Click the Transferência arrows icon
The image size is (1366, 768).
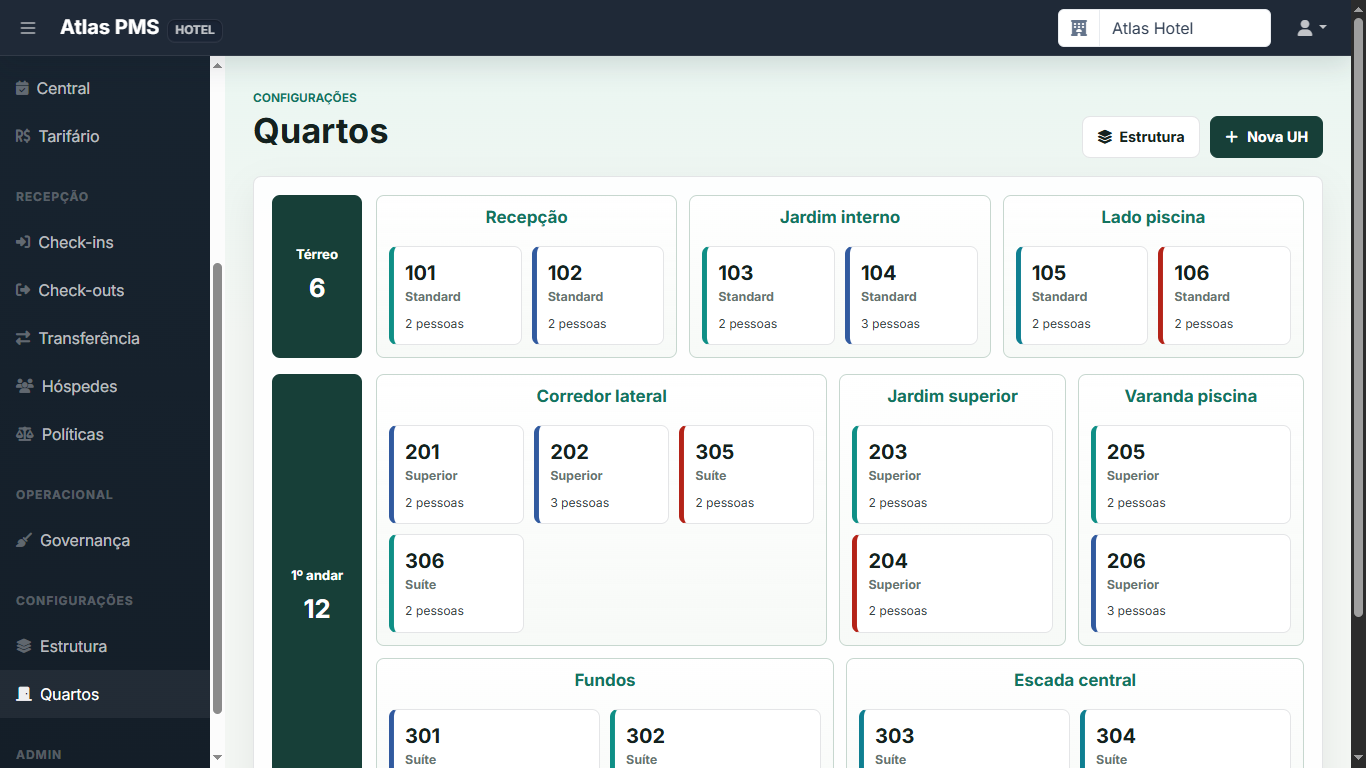click(x=23, y=338)
